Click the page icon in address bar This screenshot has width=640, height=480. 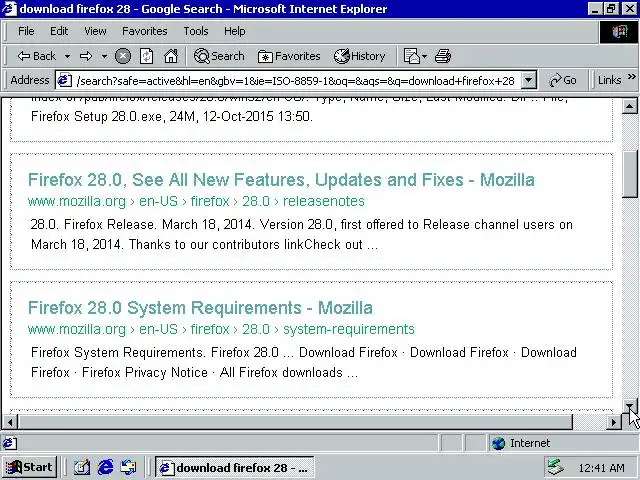[64, 80]
